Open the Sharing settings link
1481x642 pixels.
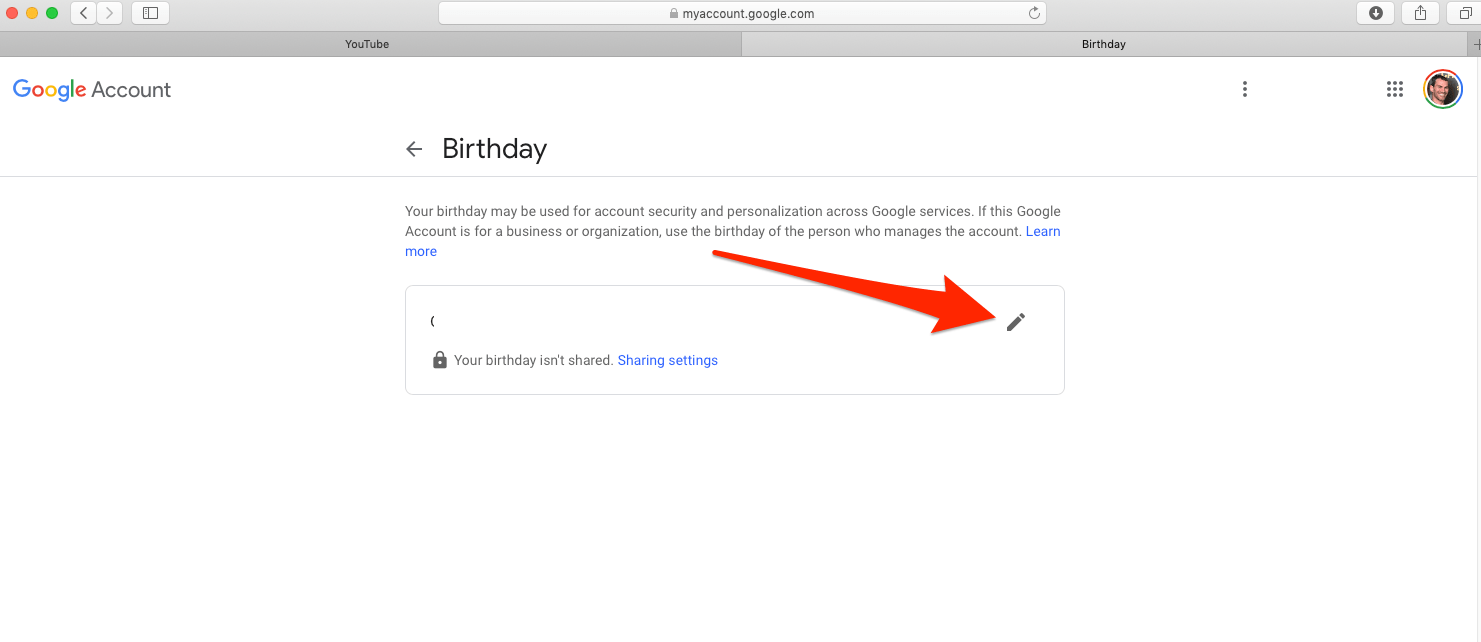(x=667, y=360)
